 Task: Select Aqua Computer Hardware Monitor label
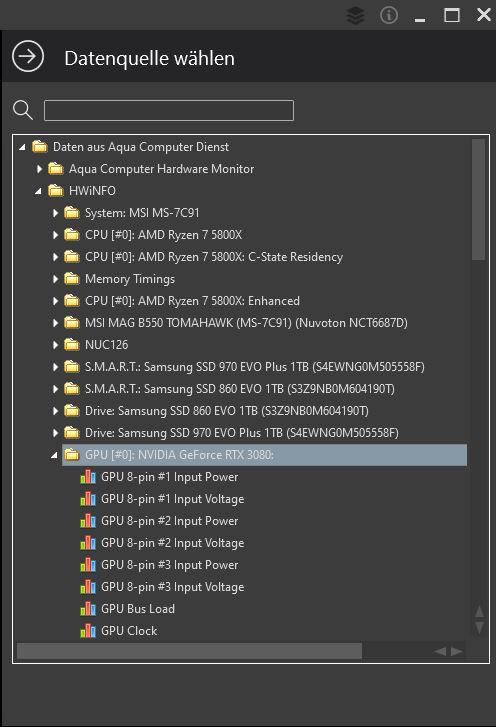point(161,168)
